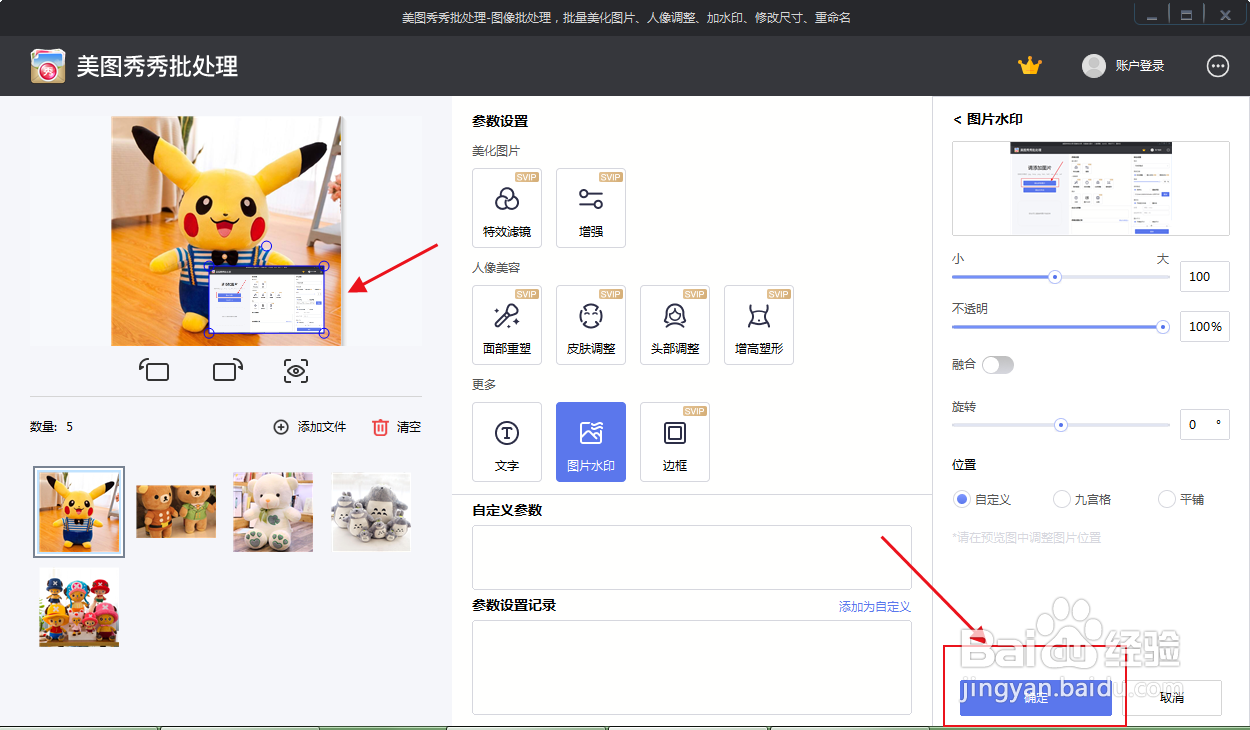The image size is (1250, 730).
Task: Click the 美图秀秀 app logo
Action: (48, 66)
